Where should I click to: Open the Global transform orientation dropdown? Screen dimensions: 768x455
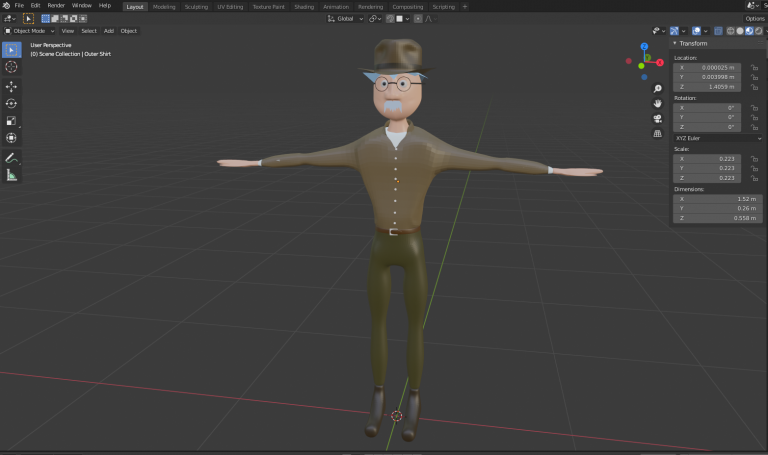(x=345, y=19)
